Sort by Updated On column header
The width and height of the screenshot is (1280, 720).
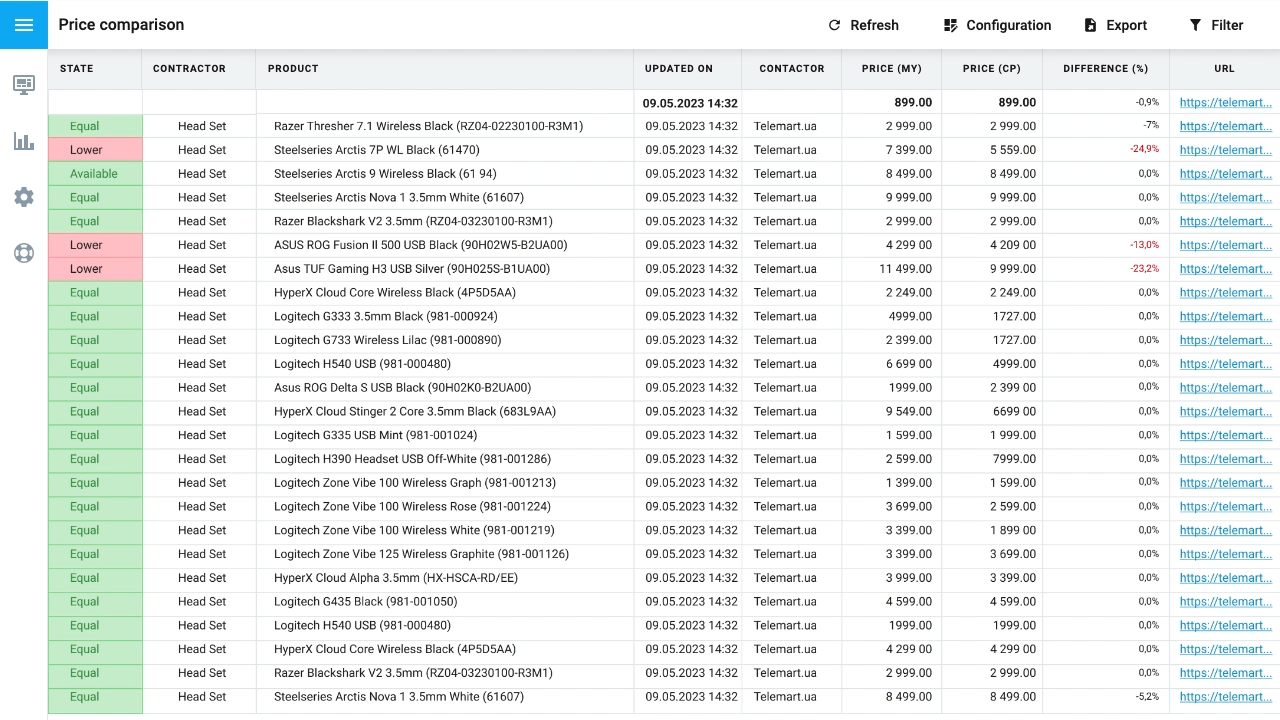tap(678, 69)
